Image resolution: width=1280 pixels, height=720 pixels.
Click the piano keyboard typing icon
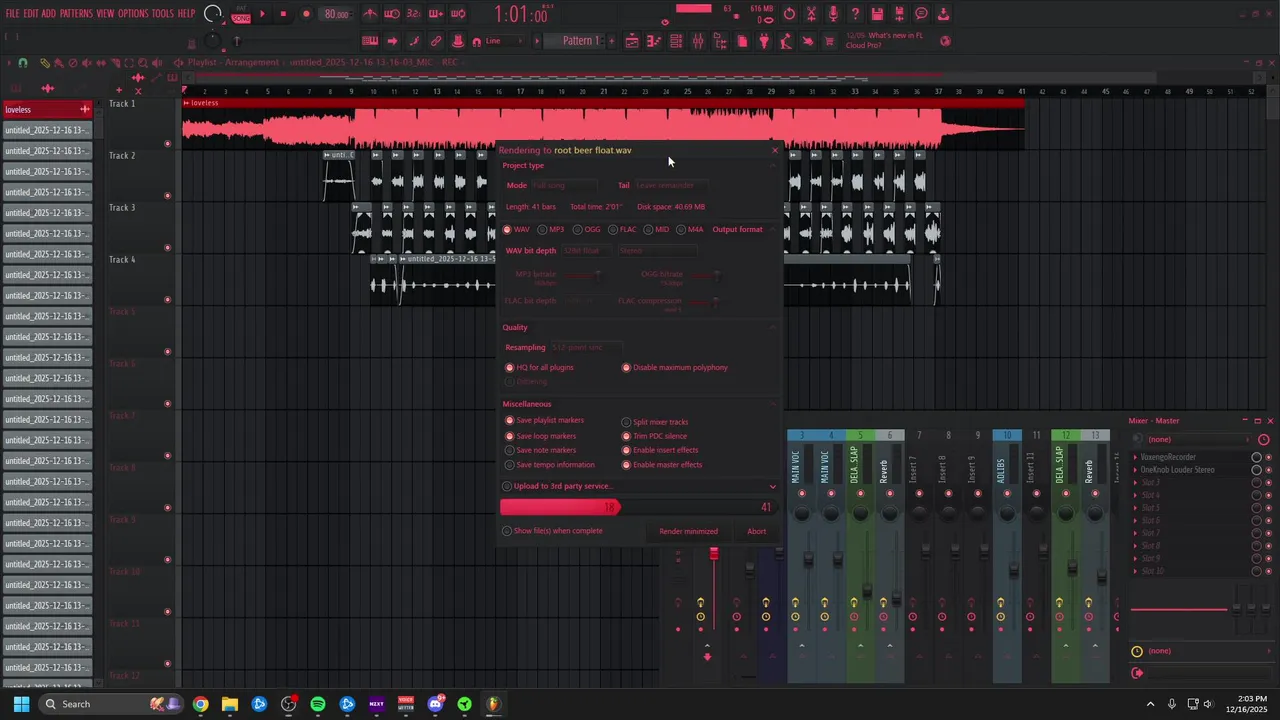click(370, 41)
